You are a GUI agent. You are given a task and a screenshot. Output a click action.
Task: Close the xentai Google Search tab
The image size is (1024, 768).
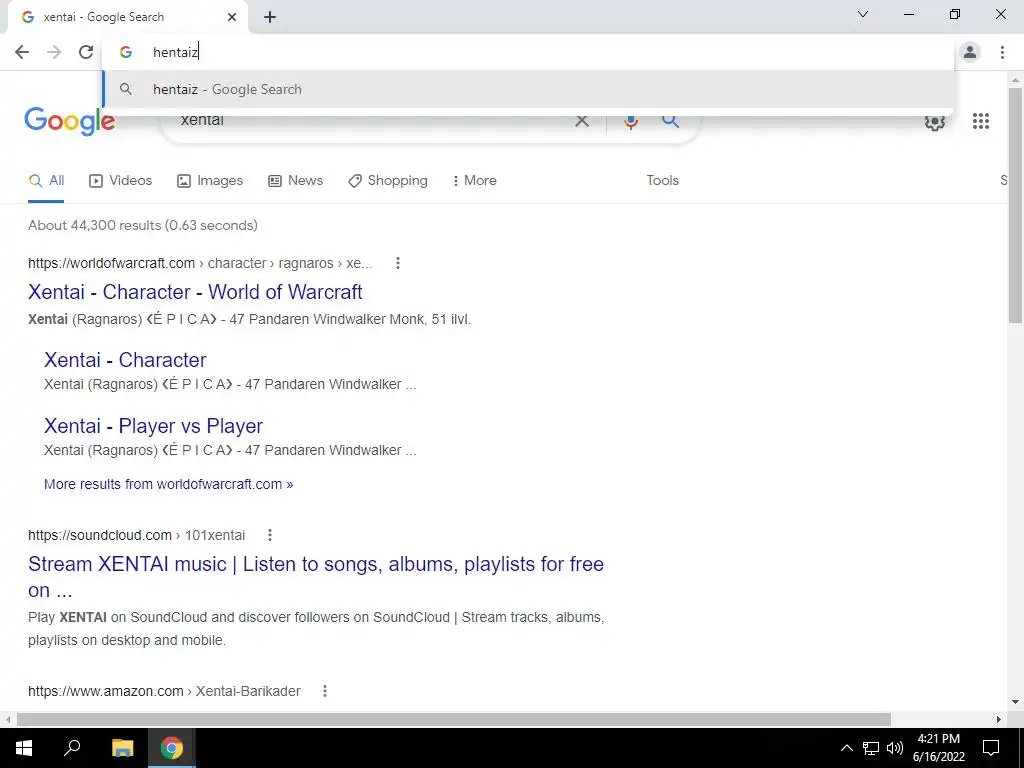[232, 17]
